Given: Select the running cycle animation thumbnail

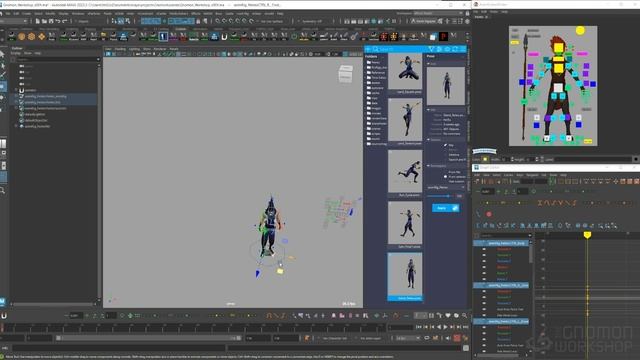Looking at the screenshot, I should [405, 171].
